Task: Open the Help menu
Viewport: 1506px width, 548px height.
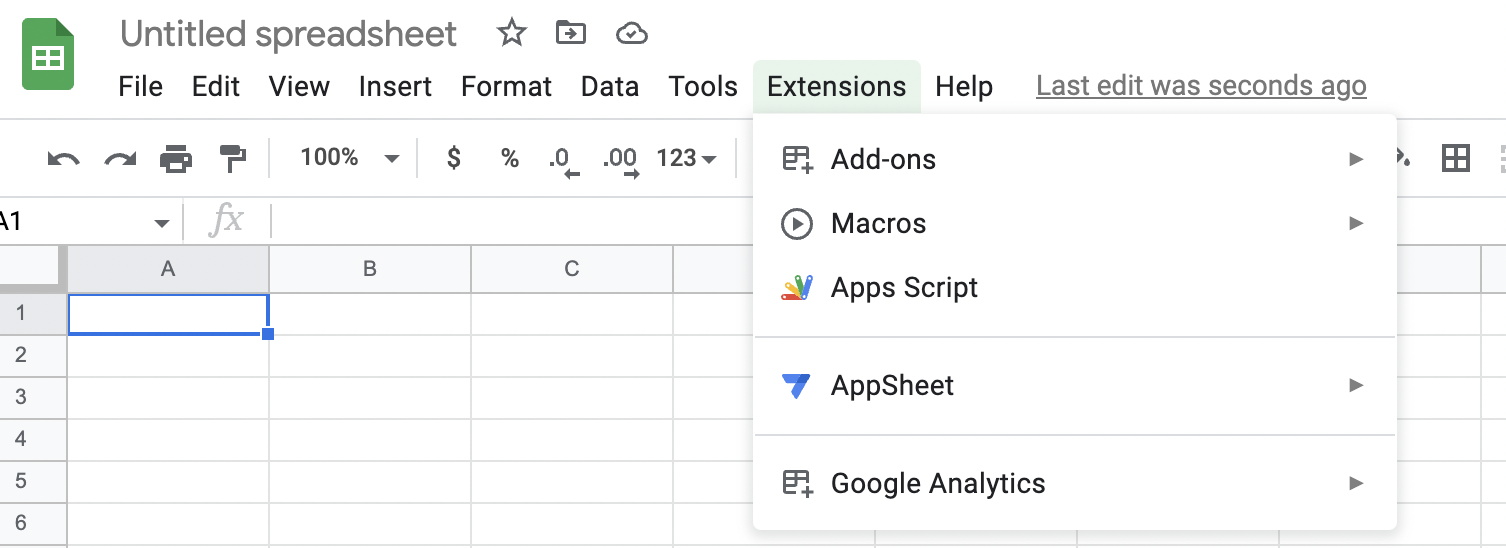Action: click(964, 87)
